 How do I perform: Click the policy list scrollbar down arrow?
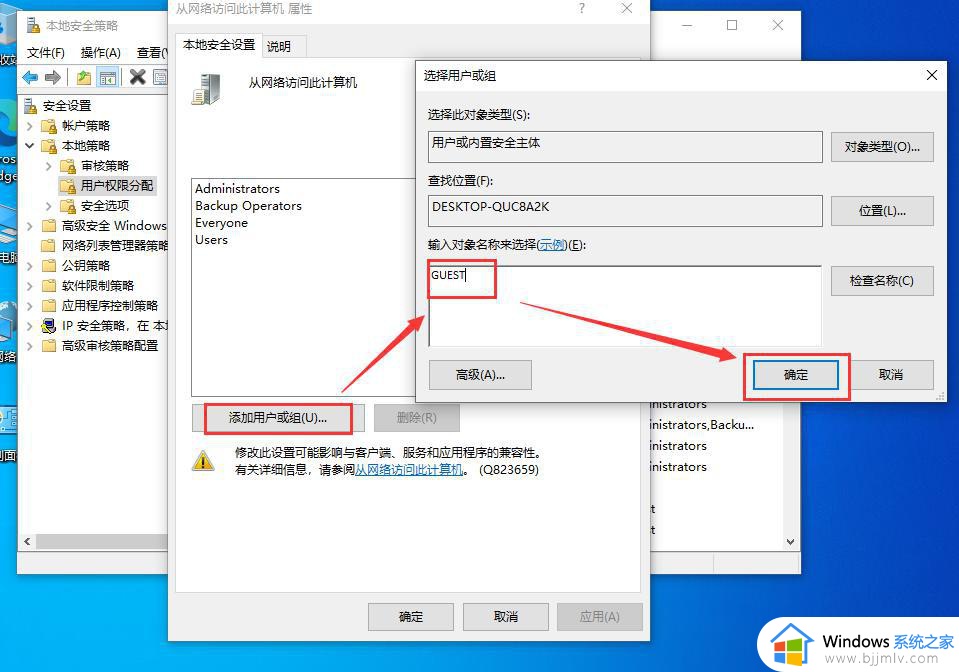pos(790,542)
